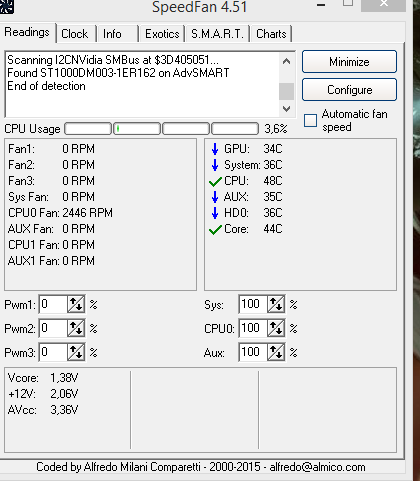Click the green check icon beside Core
The image size is (420, 481).
215,229
